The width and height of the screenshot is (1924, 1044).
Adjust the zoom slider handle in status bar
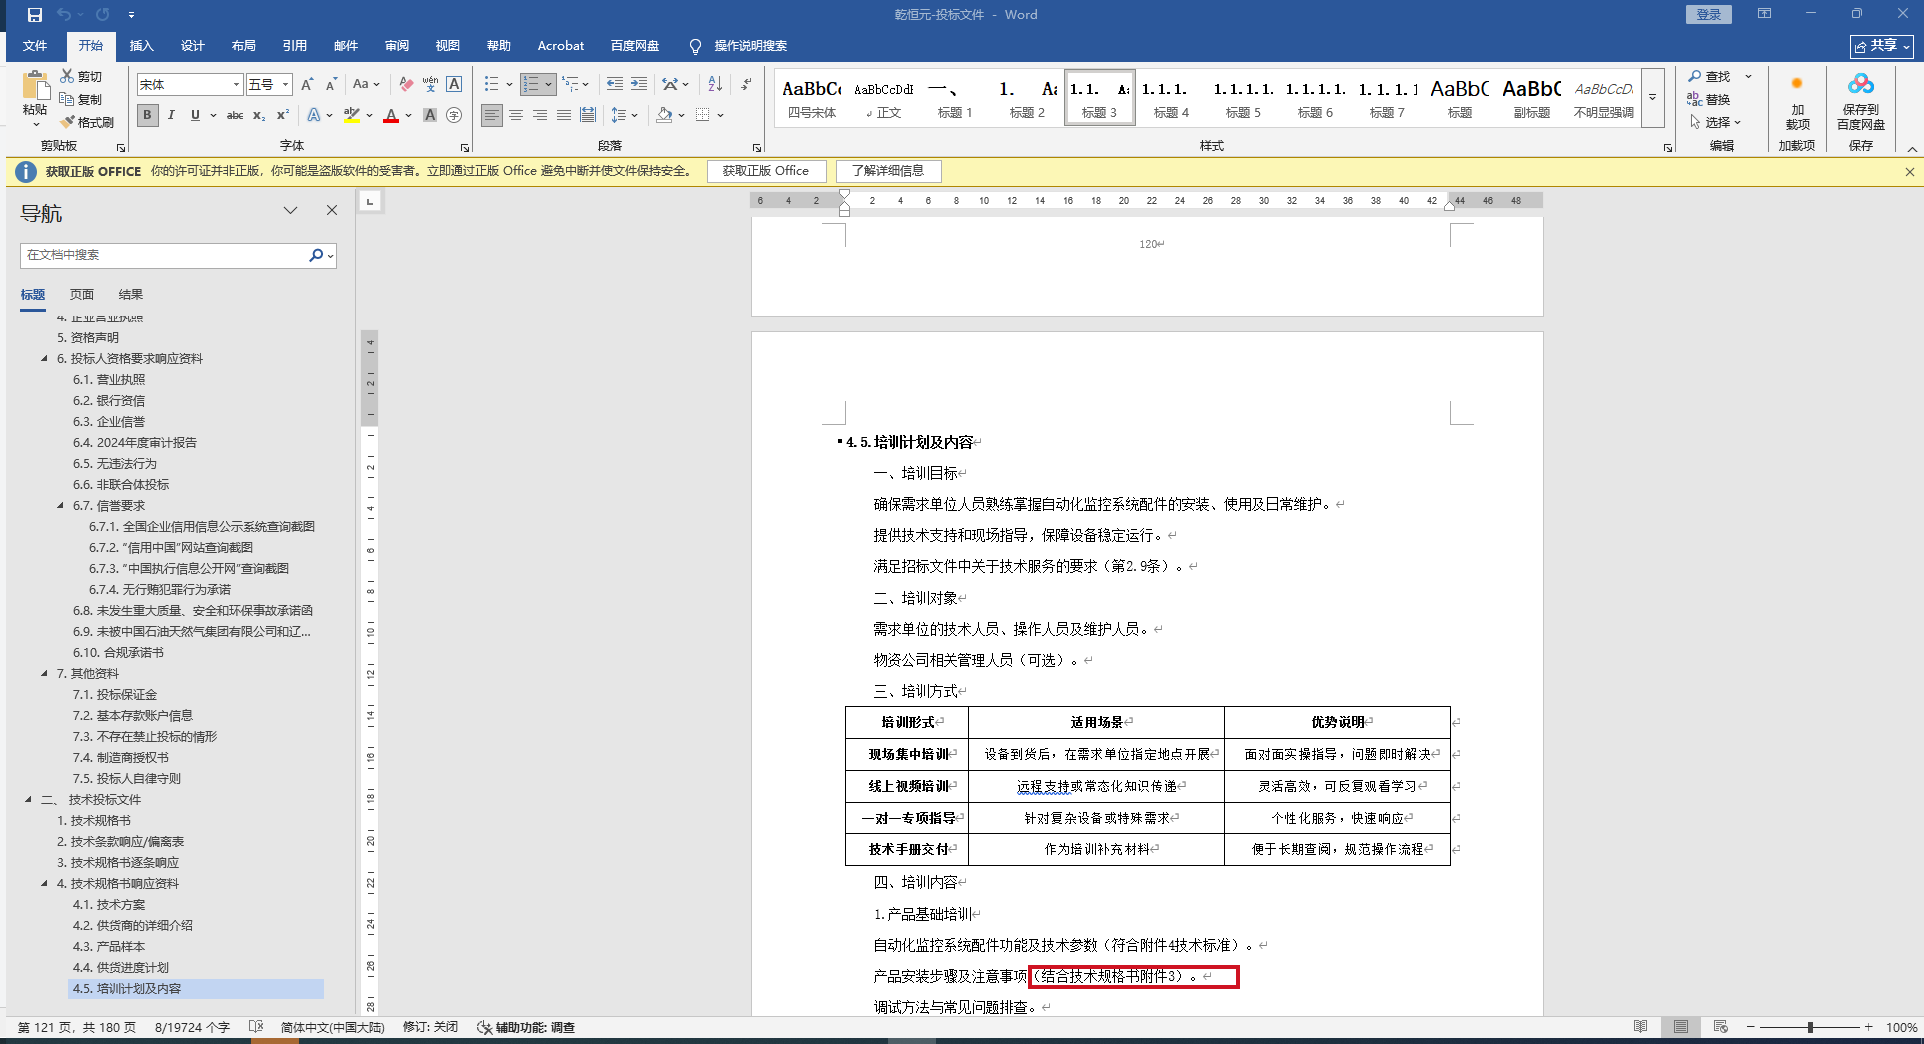click(1810, 1027)
